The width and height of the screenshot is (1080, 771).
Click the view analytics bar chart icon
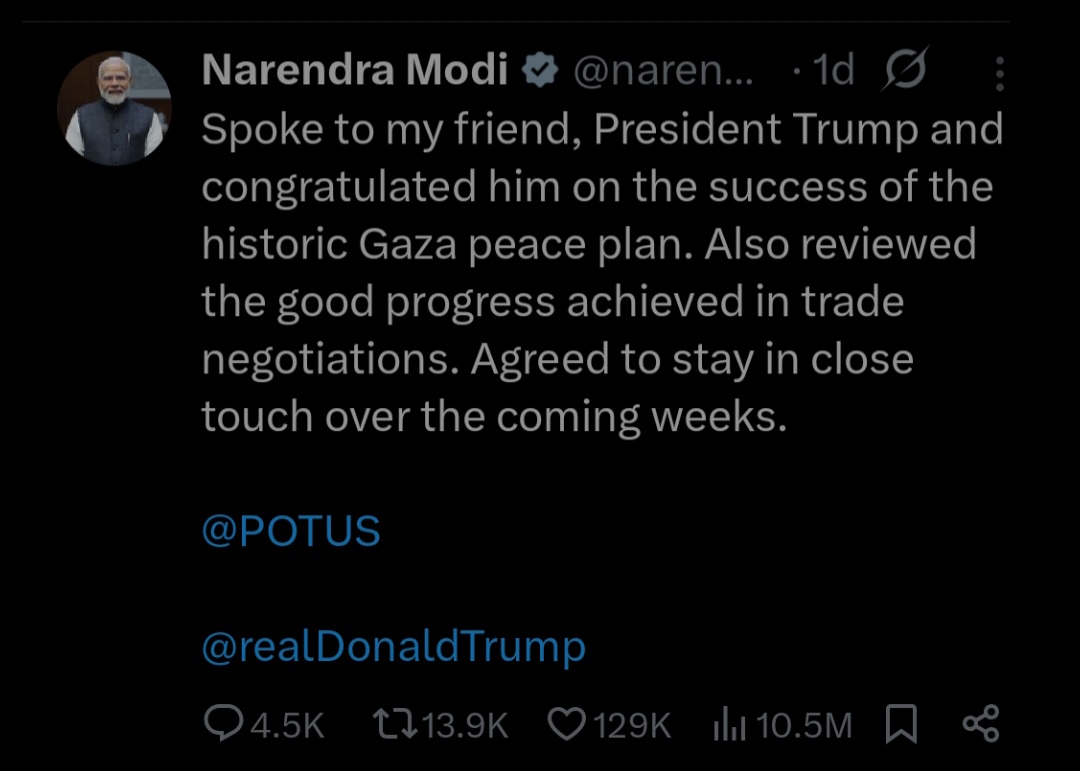pyautogui.click(x=729, y=725)
